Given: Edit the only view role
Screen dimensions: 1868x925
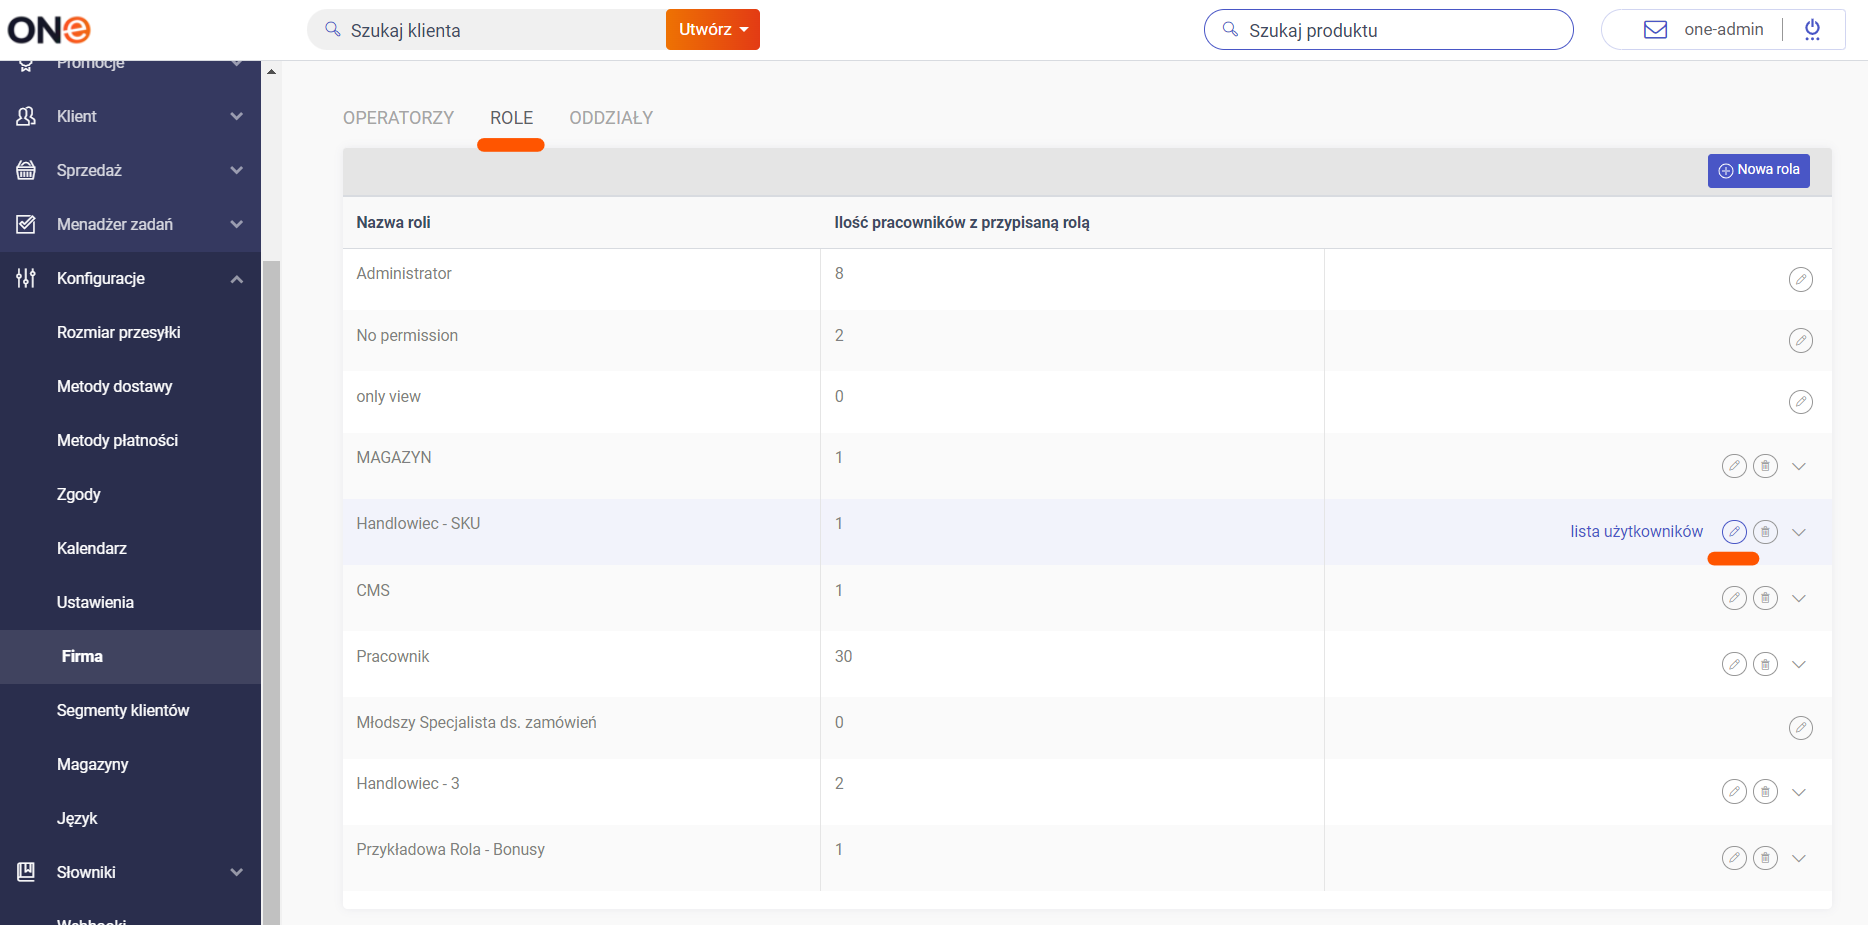Looking at the screenshot, I should (1800, 402).
